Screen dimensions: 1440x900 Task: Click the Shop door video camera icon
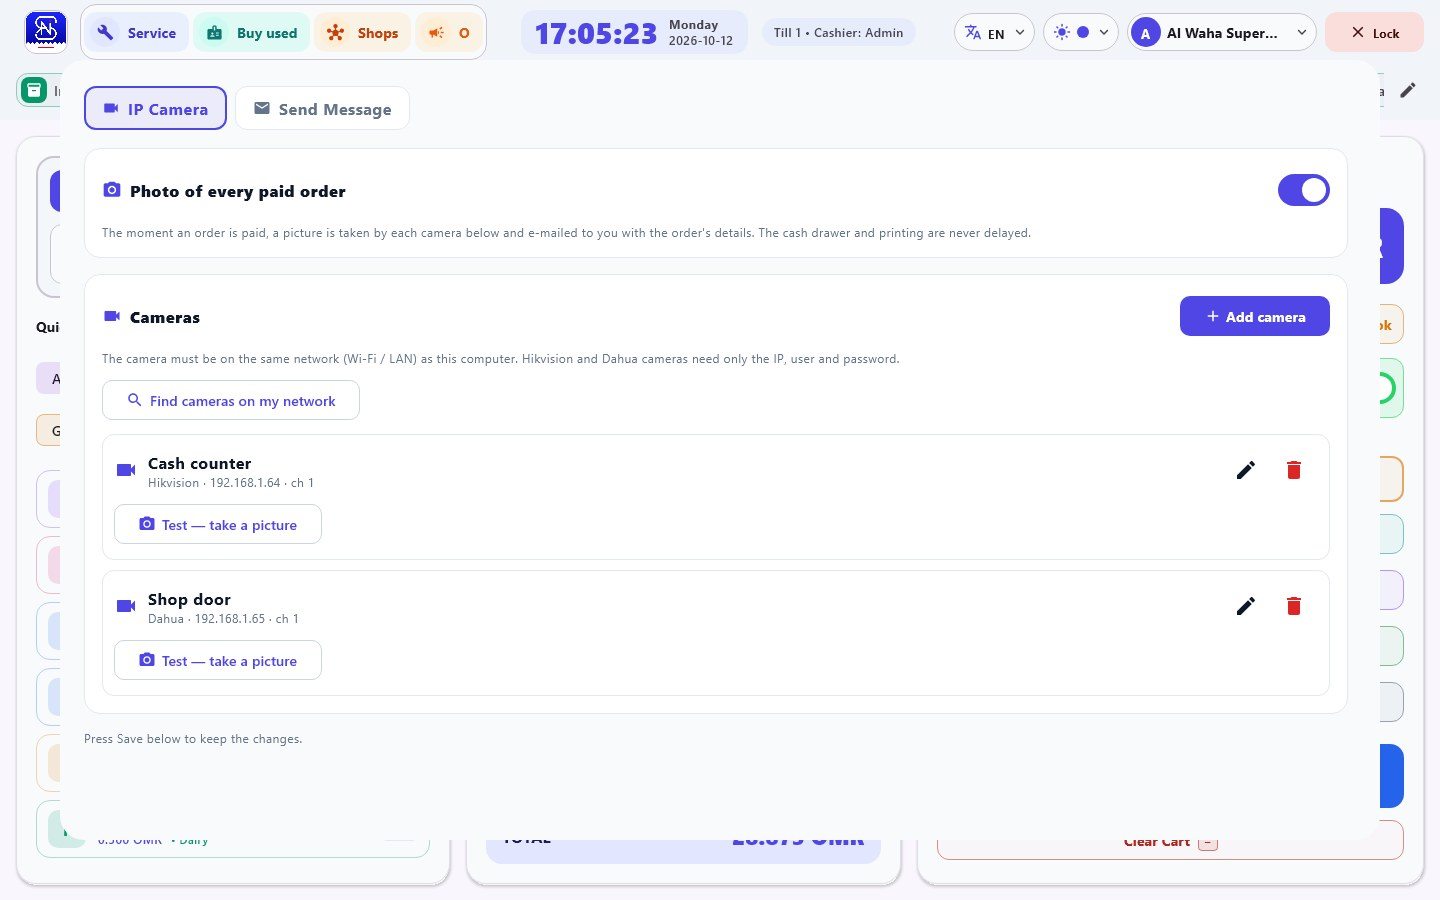(126, 606)
